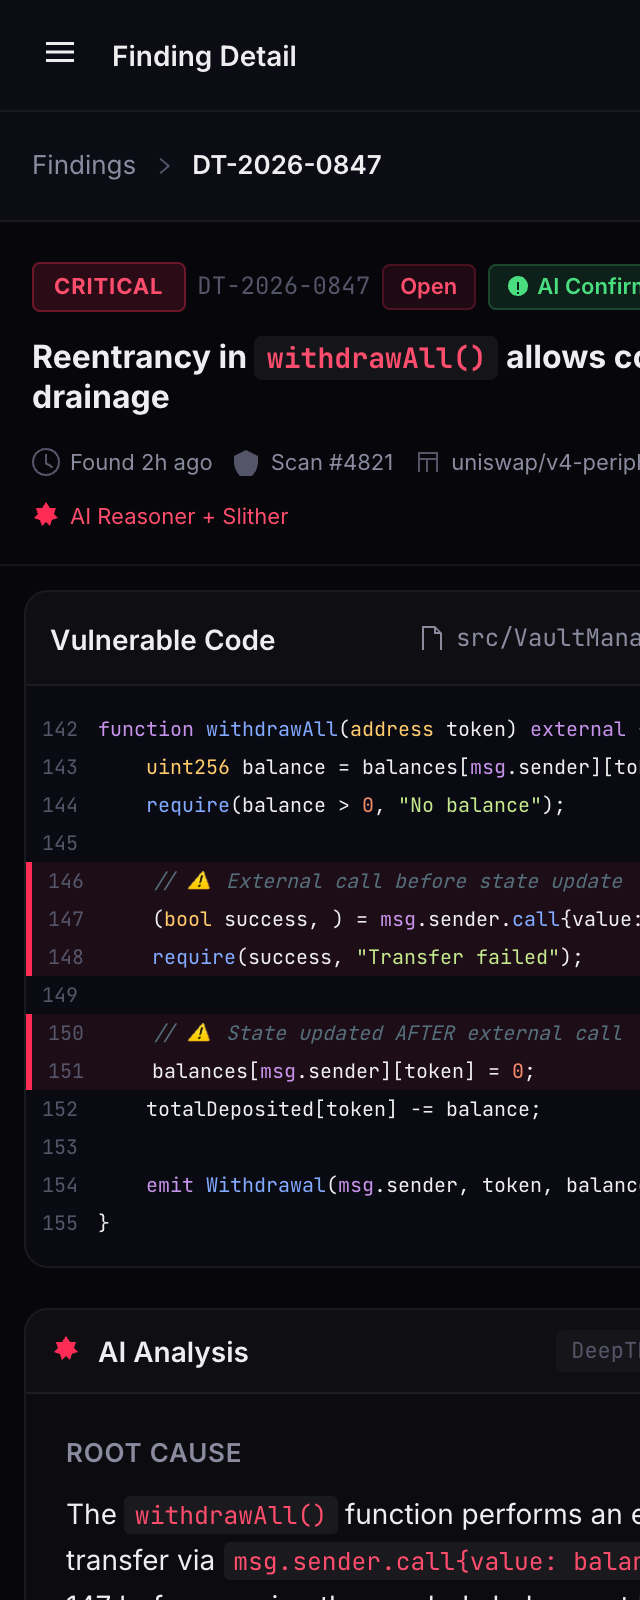Click the repository icon beside uniswap/v4
The image size is (640, 1600).
coord(428,462)
